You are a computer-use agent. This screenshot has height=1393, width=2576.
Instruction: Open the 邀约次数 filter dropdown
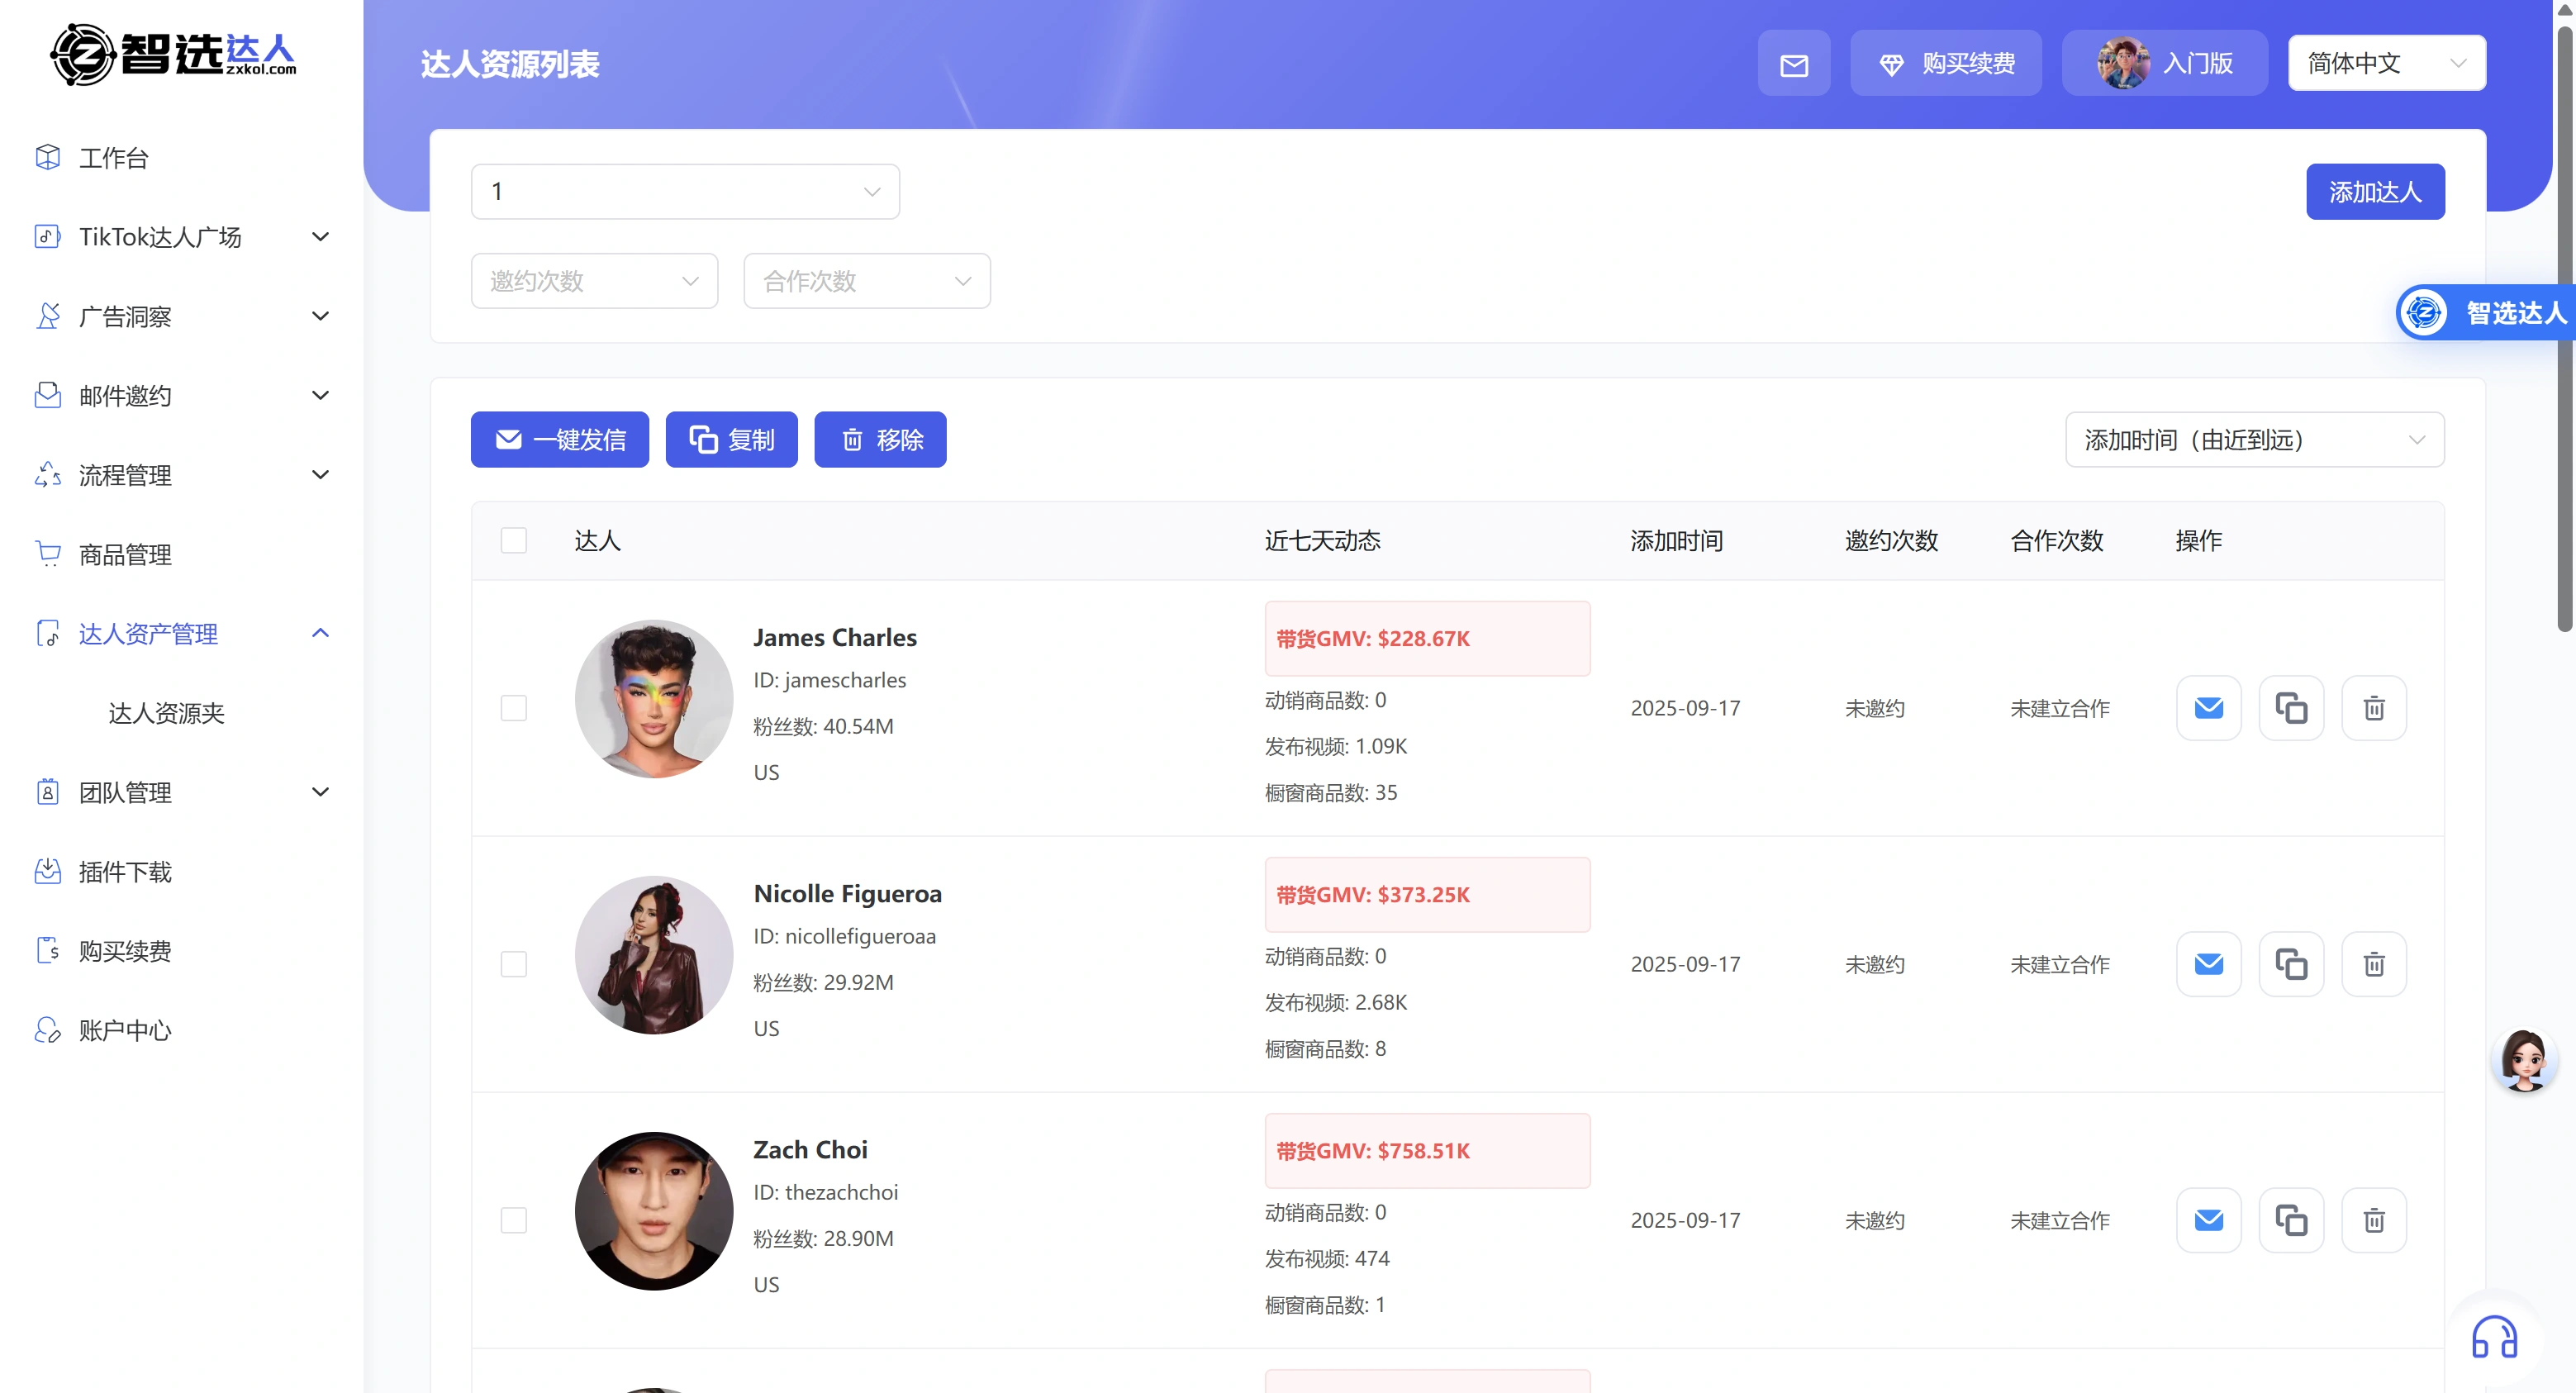594,281
